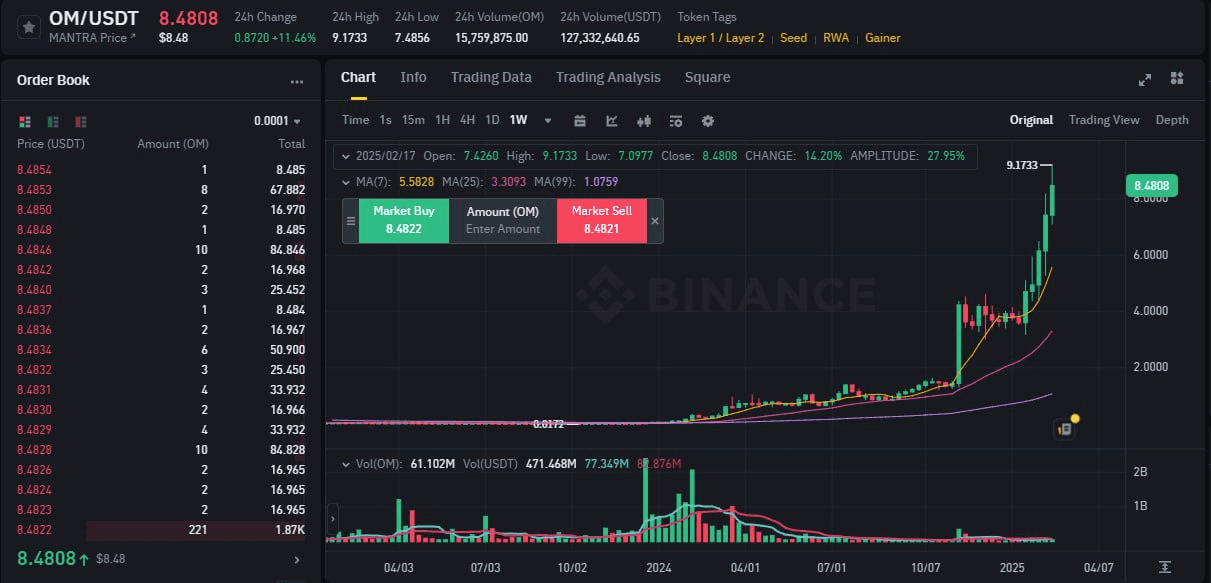Switch chart to Depth view
The width and height of the screenshot is (1211, 583).
[1172, 120]
